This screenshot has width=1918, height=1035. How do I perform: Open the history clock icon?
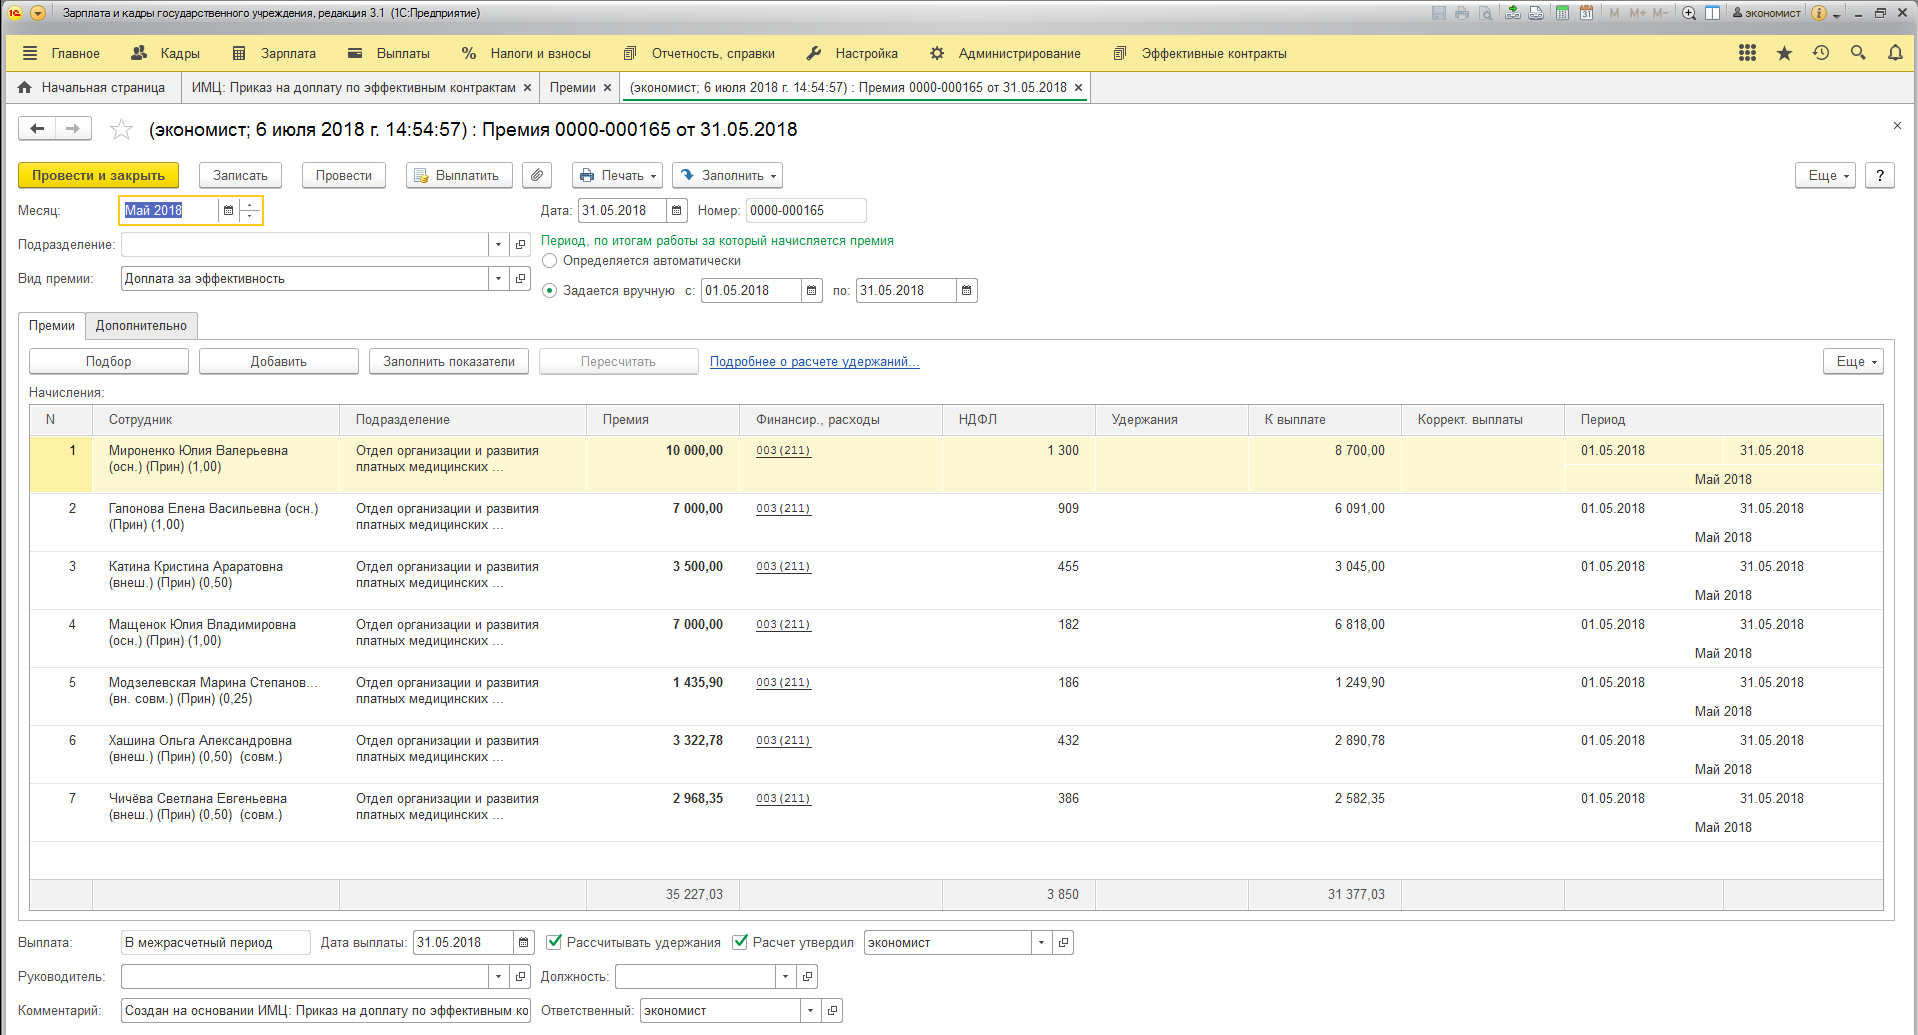click(x=1820, y=53)
